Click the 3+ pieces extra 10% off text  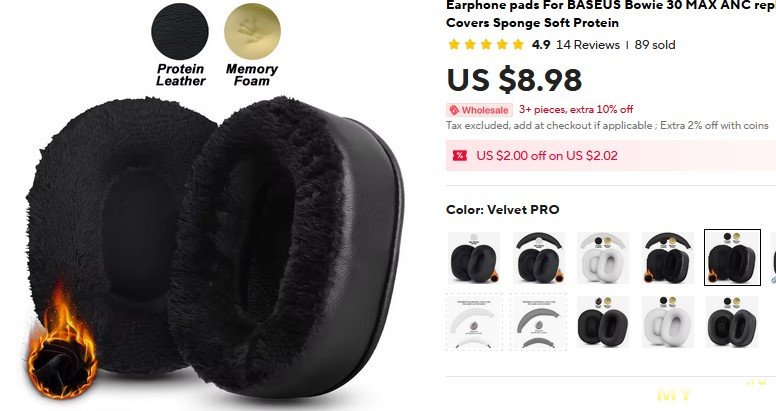(x=576, y=109)
